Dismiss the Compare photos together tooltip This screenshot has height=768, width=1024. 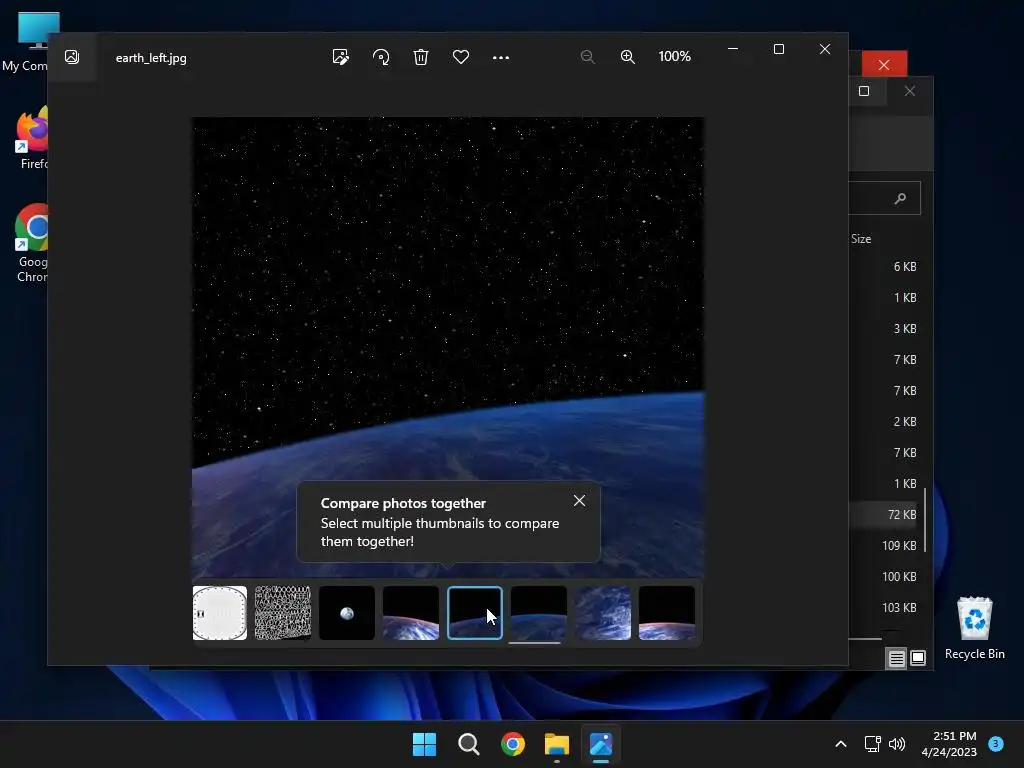click(x=579, y=501)
